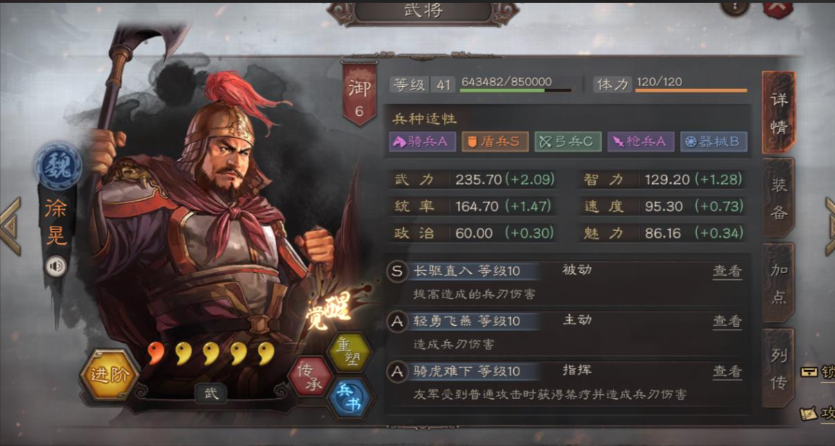The width and height of the screenshot is (835, 446).
Task: View 长驱直入 skill details via 查看
Action: coord(727,271)
